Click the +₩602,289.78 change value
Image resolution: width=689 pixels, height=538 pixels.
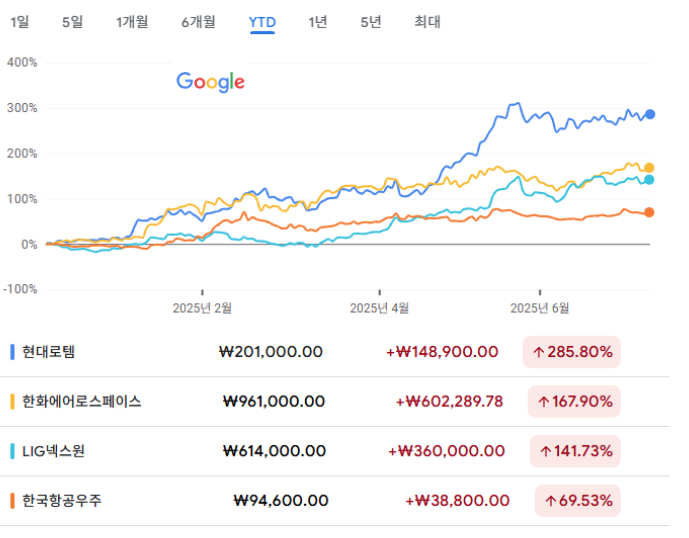[x=450, y=401]
